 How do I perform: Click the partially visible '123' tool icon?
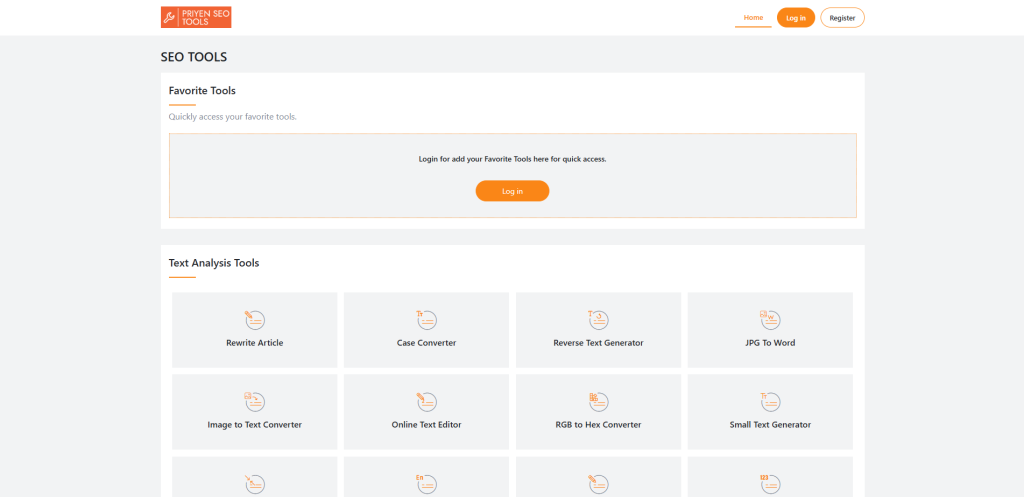(x=770, y=483)
